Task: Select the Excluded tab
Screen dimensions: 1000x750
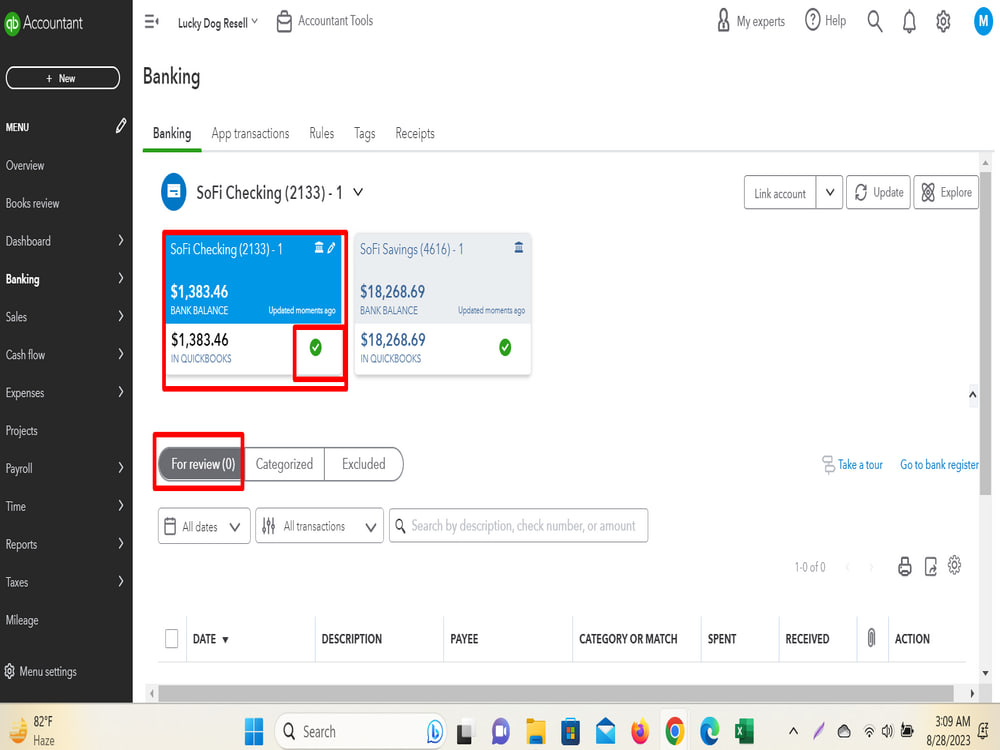Action: (364, 464)
